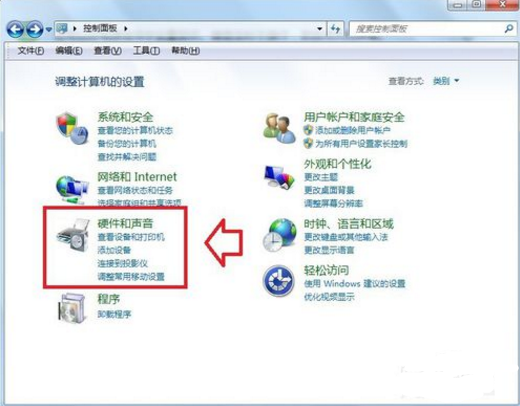Open the System and Security shield icon

(x=72, y=128)
